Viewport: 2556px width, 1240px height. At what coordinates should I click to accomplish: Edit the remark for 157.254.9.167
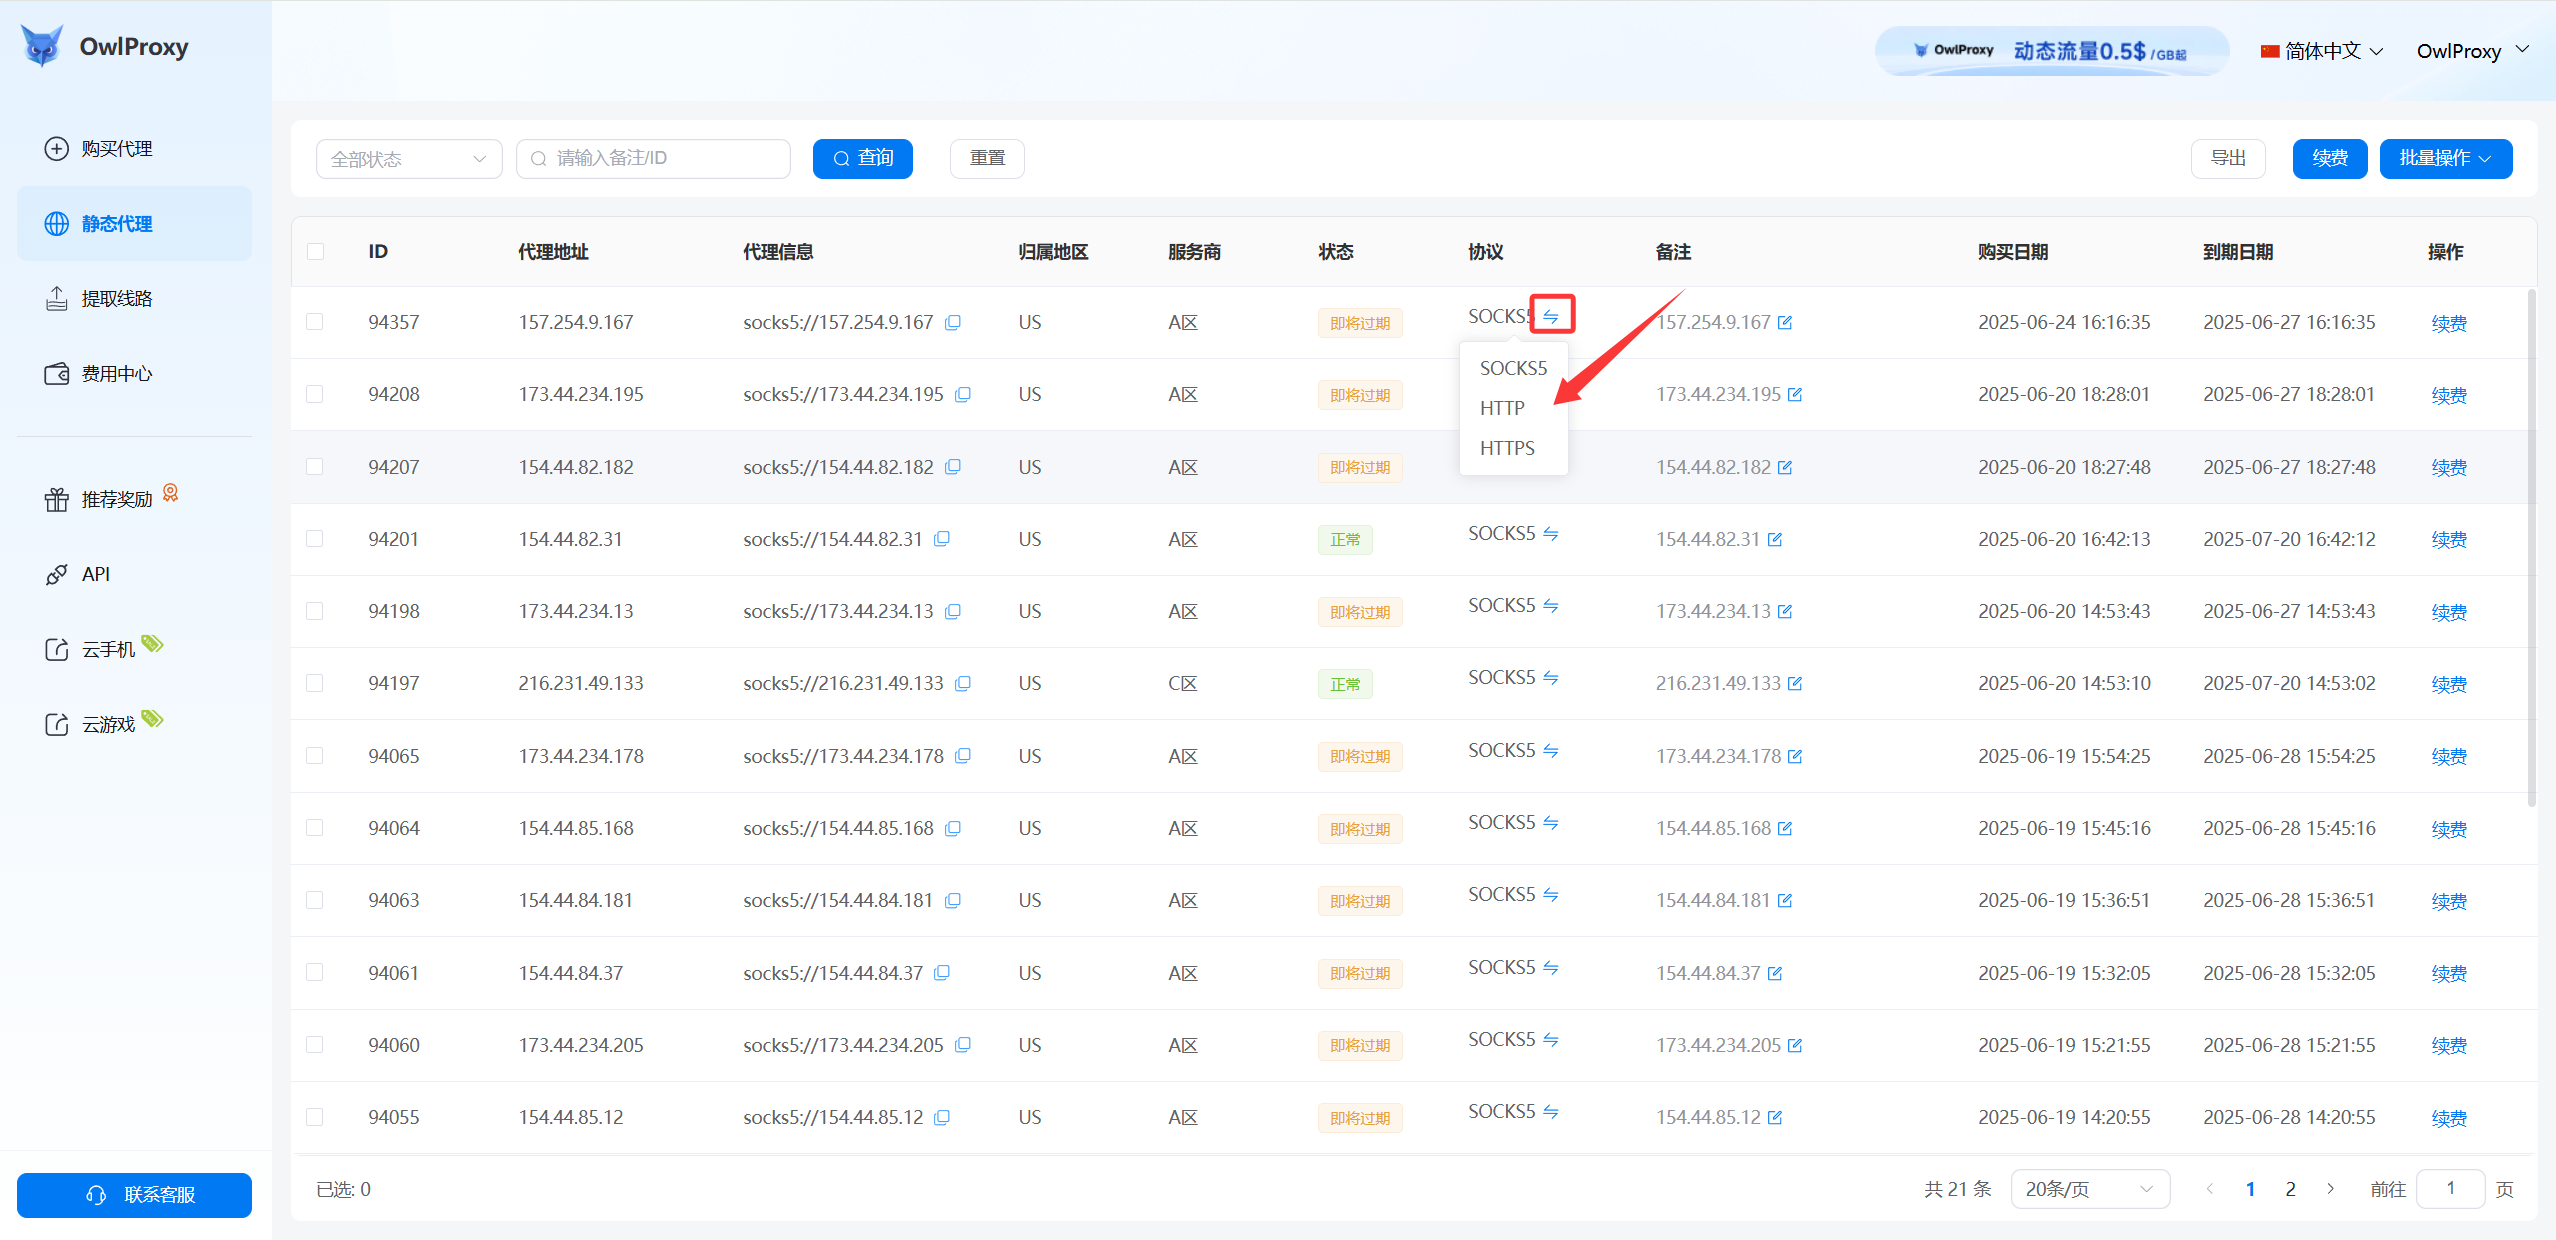[1785, 323]
